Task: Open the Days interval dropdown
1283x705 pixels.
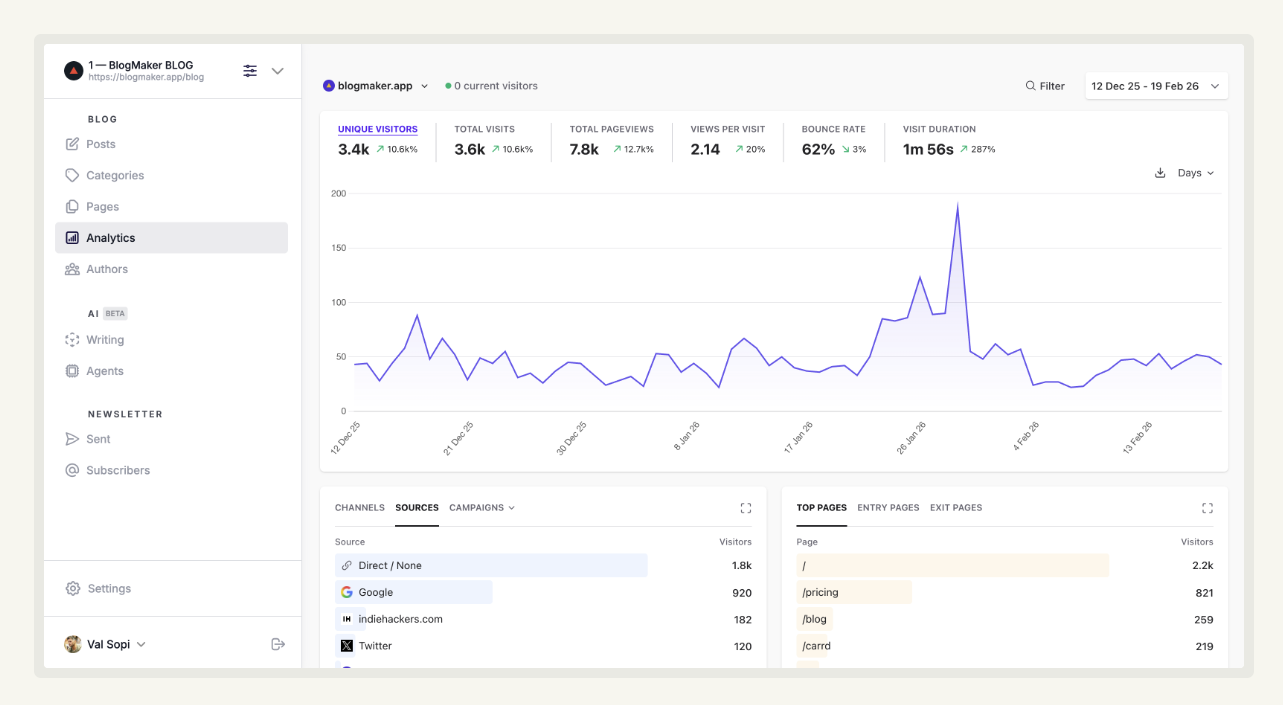Action: pyautogui.click(x=1195, y=173)
